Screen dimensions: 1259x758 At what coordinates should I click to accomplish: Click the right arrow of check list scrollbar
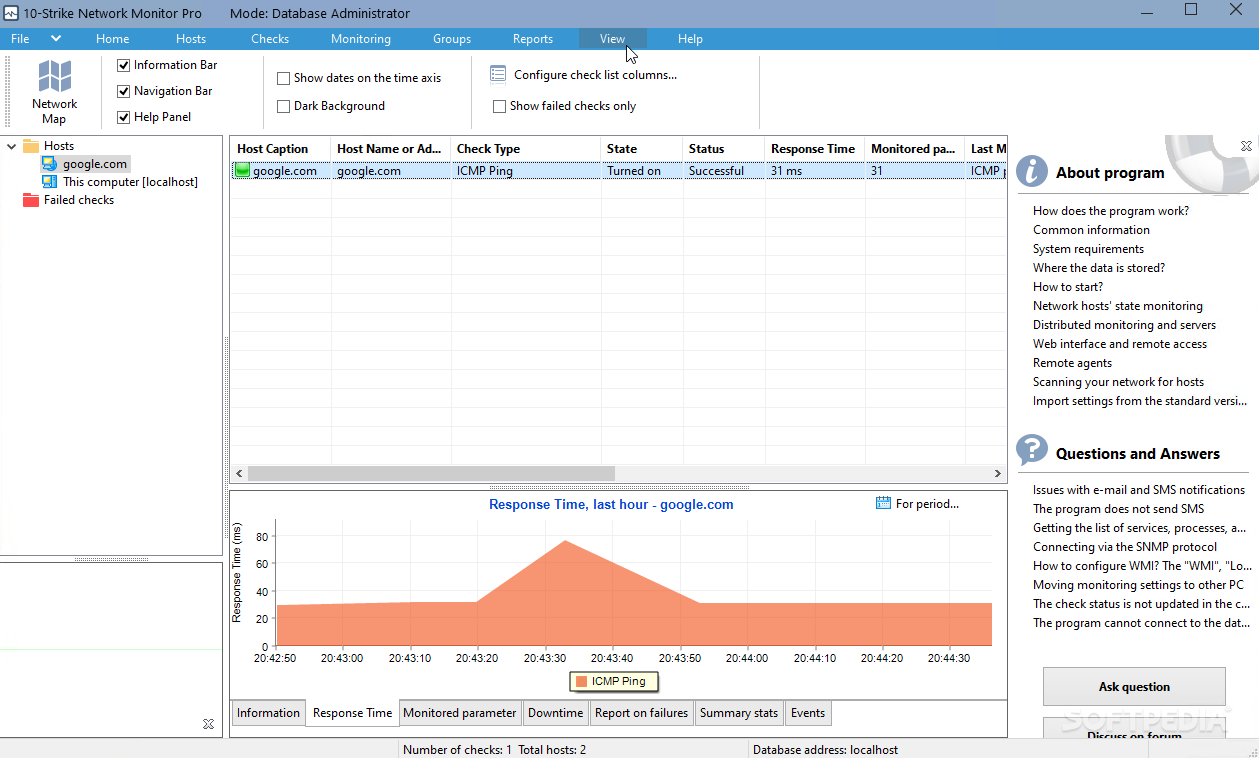998,473
